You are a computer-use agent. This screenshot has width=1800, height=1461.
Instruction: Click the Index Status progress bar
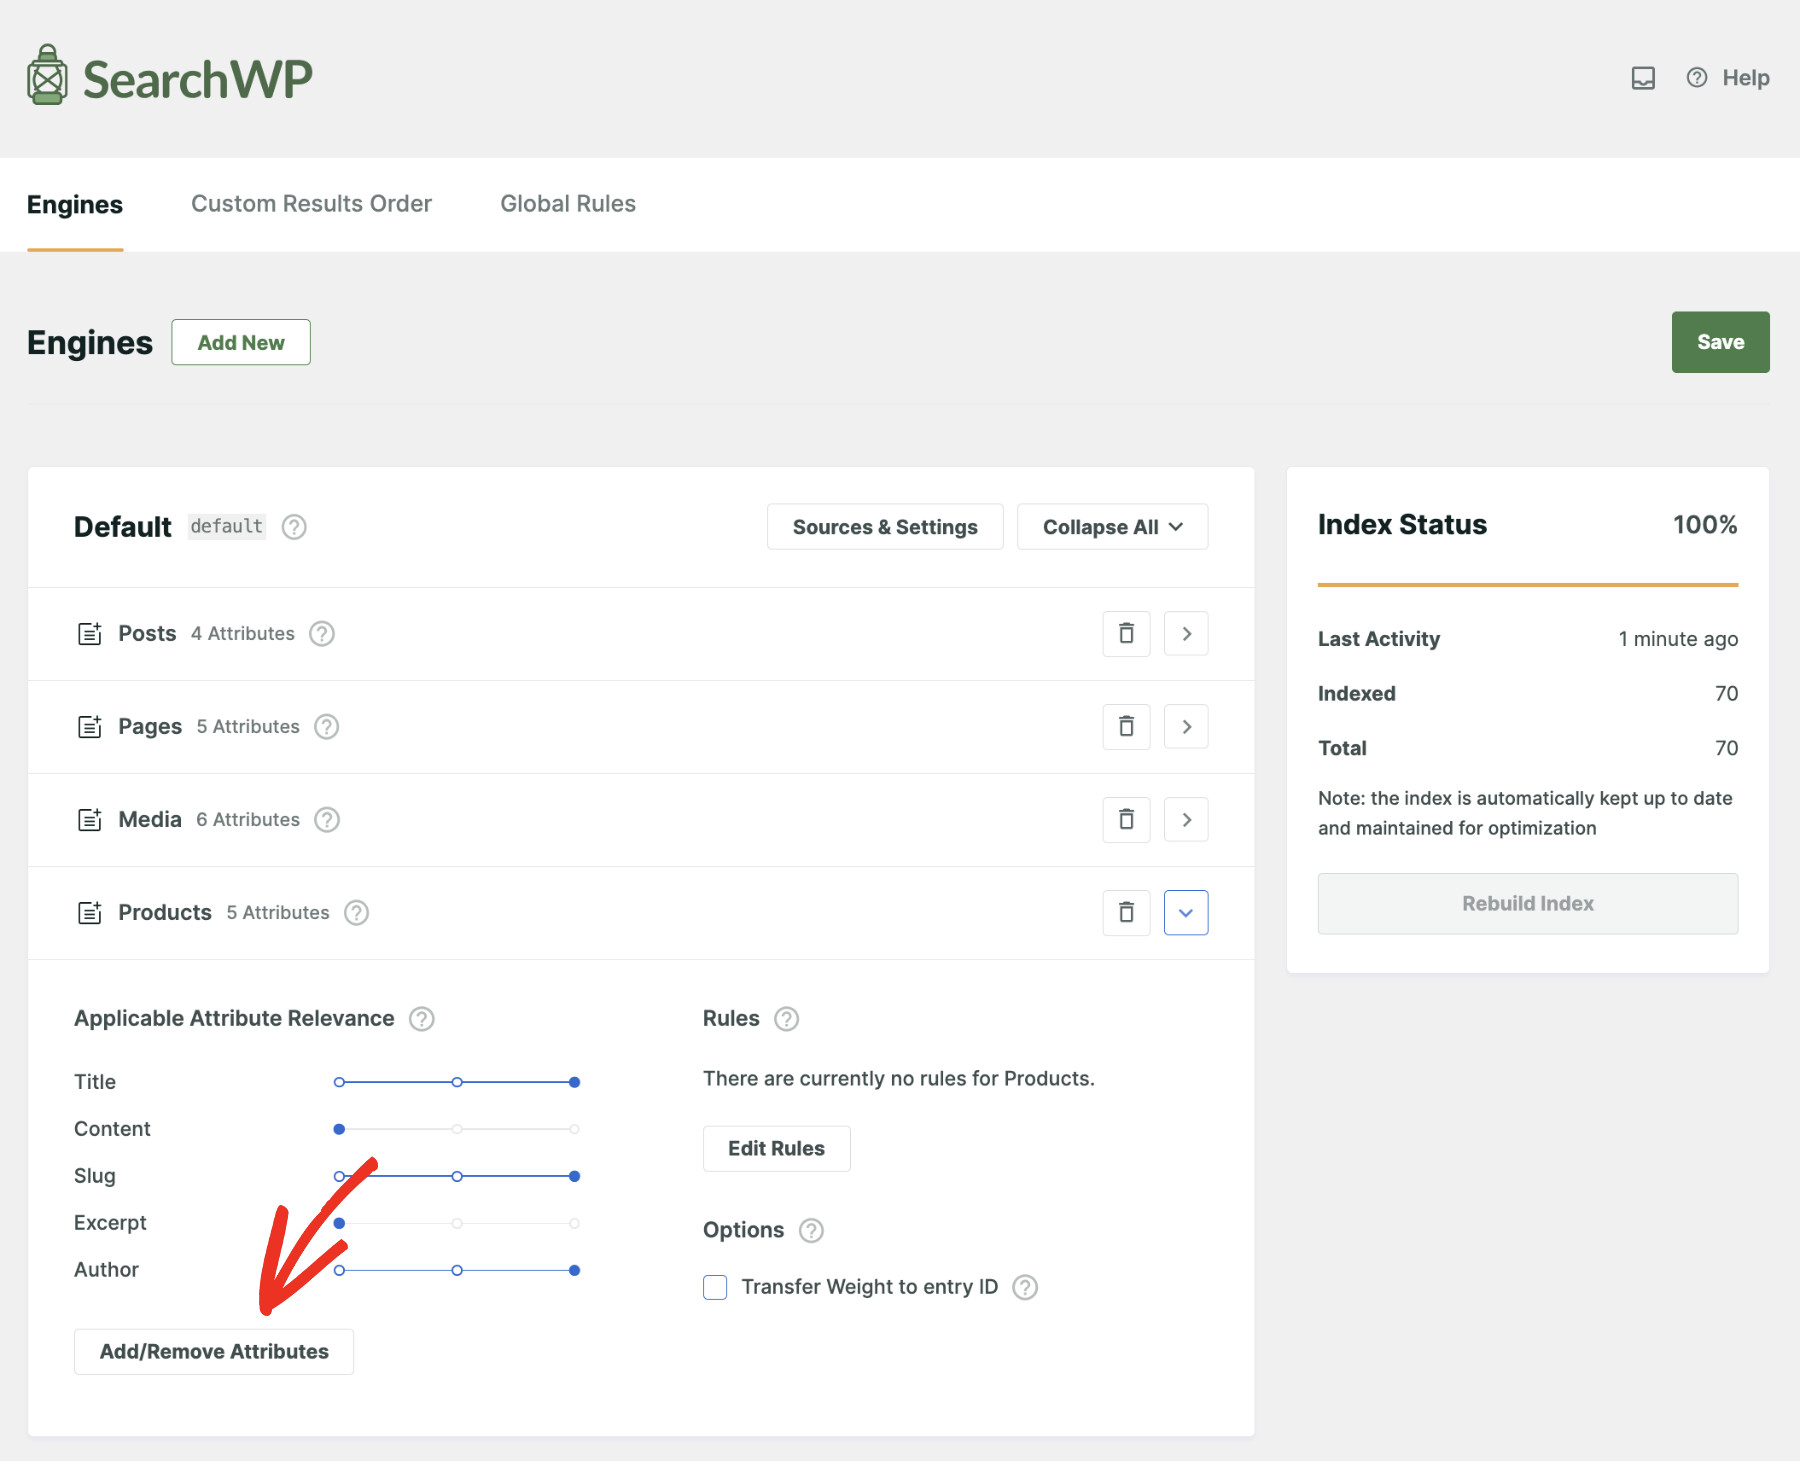point(1528,585)
